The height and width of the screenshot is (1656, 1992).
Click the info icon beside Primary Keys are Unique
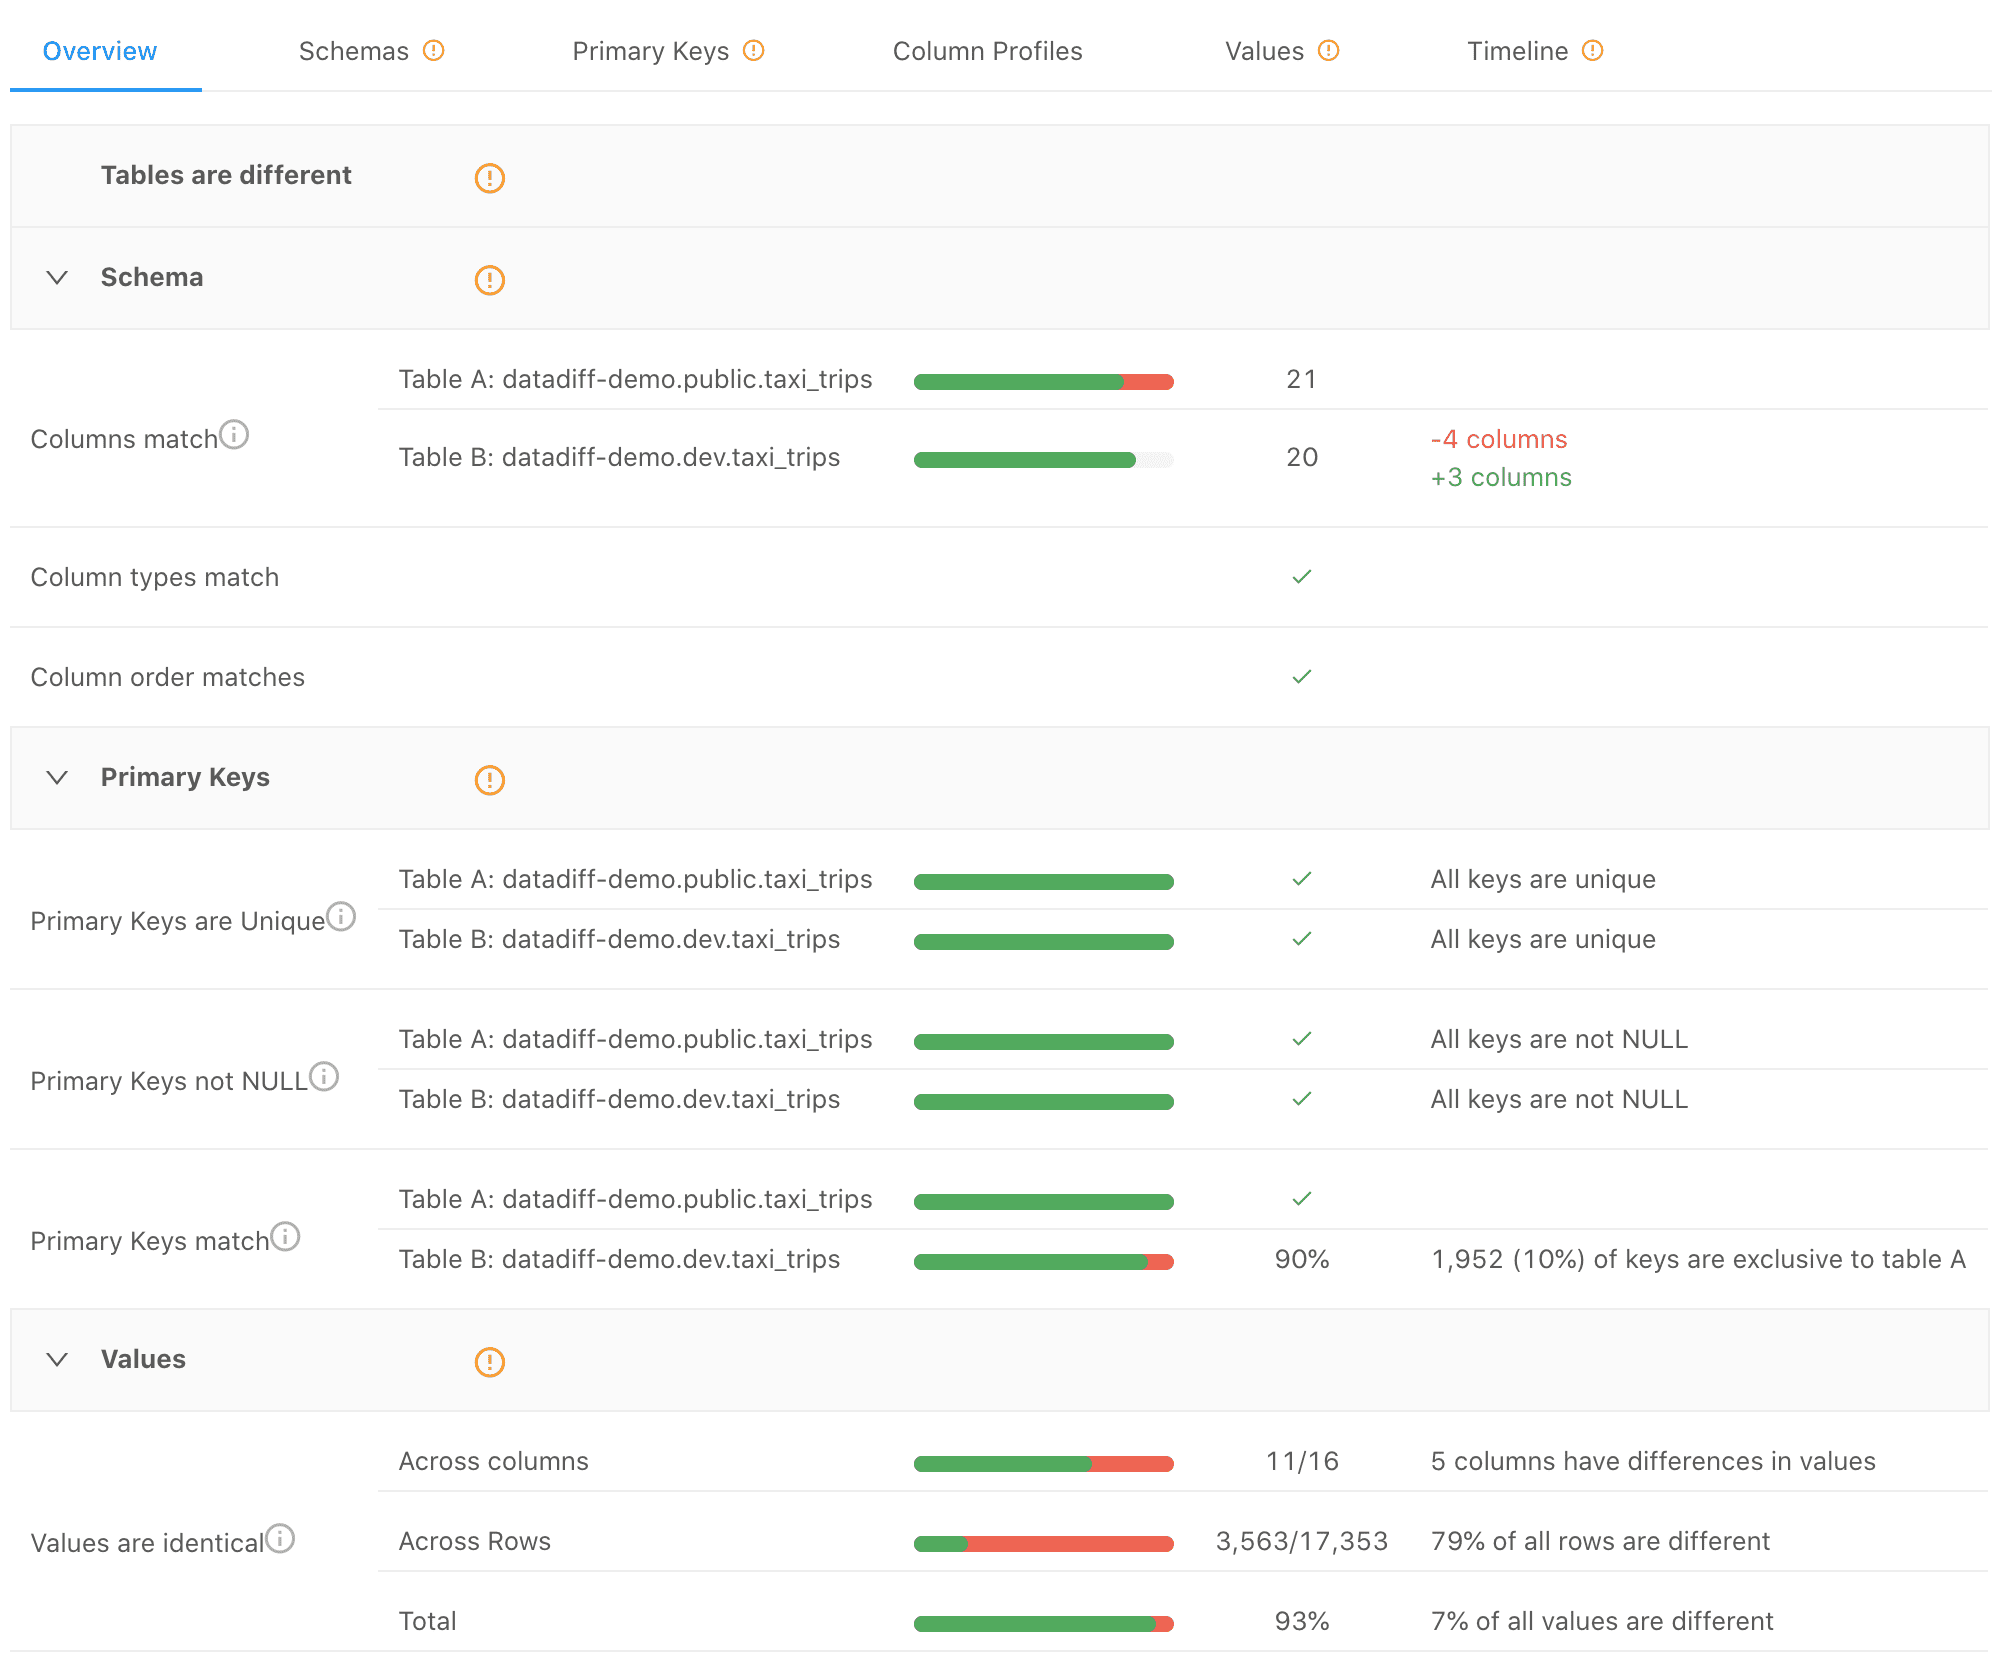(x=342, y=915)
